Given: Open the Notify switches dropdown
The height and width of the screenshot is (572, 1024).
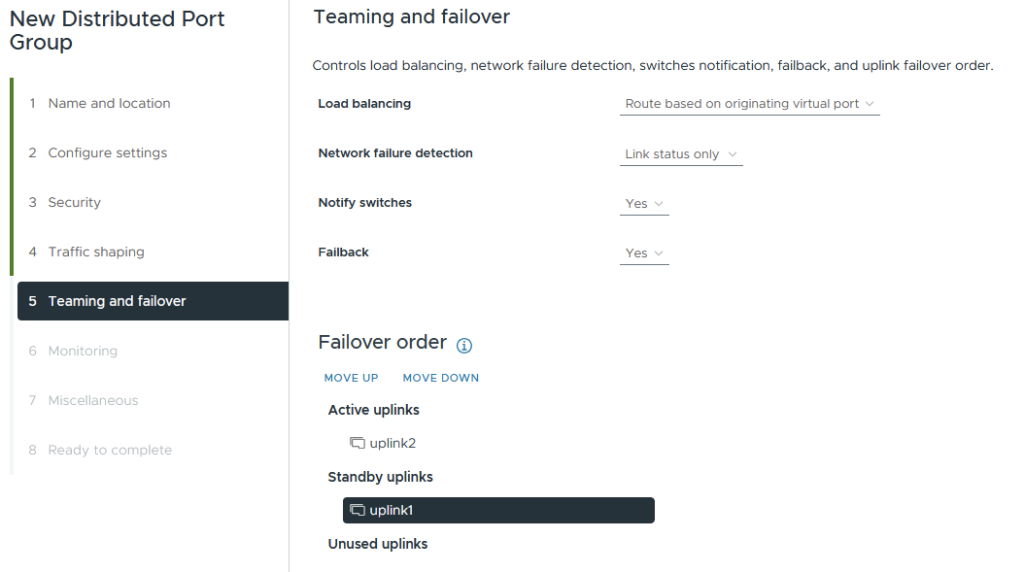Looking at the screenshot, I should pos(644,204).
